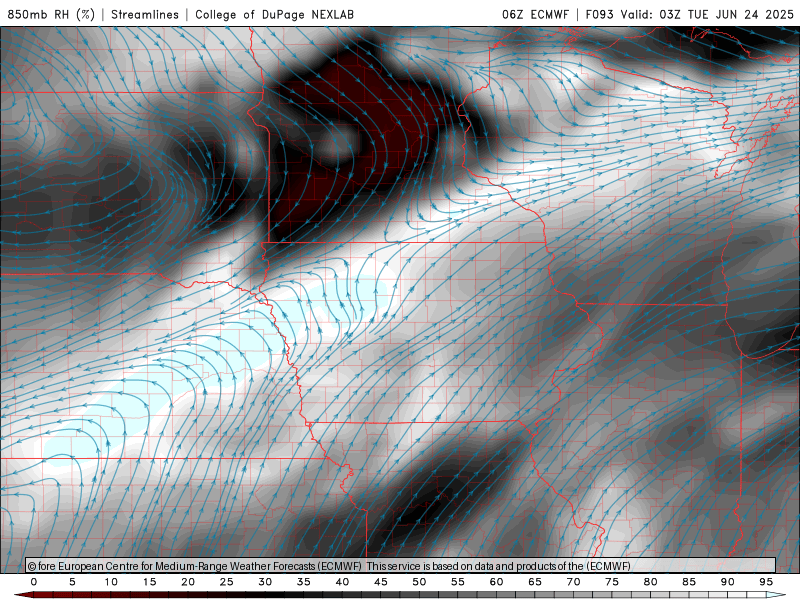The height and width of the screenshot is (600, 800).
Task: Click the "35" value on color scale
Action: [304, 582]
